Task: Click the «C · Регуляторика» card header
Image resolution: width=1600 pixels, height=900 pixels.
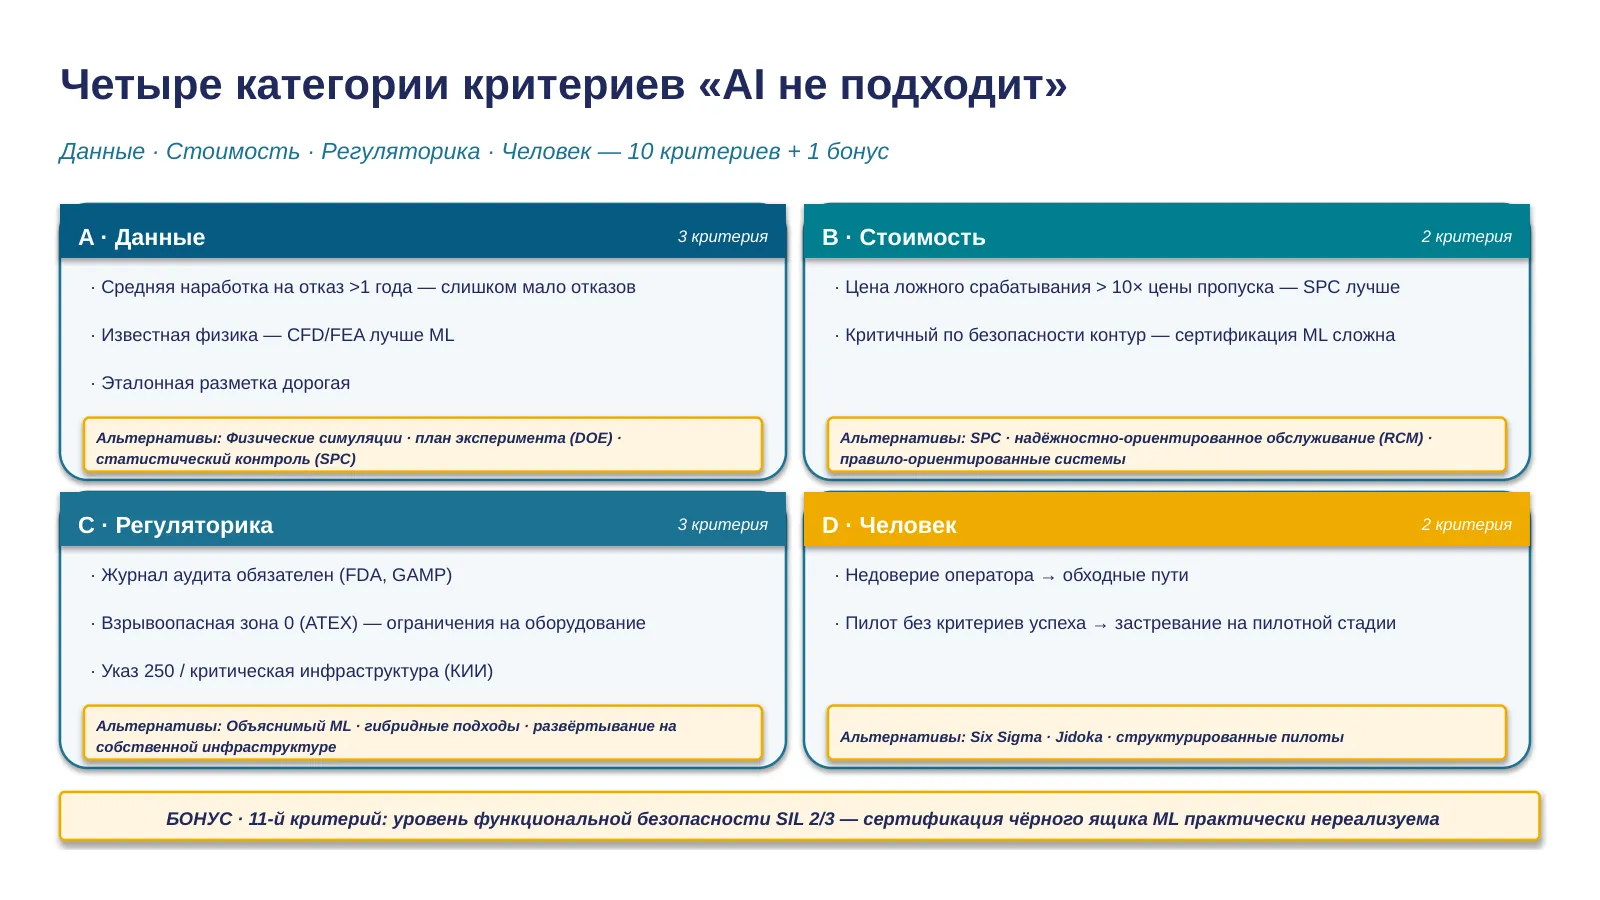Action: point(423,519)
